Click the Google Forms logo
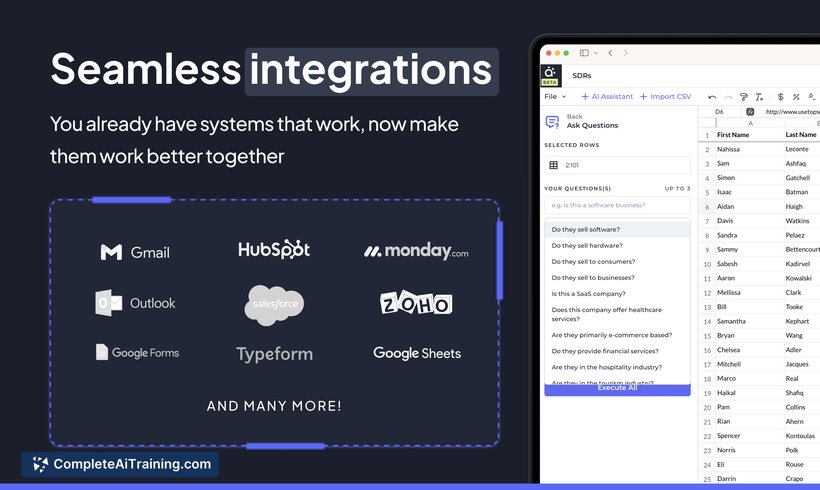This screenshot has height=490, width=820. pyautogui.click(x=138, y=352)
